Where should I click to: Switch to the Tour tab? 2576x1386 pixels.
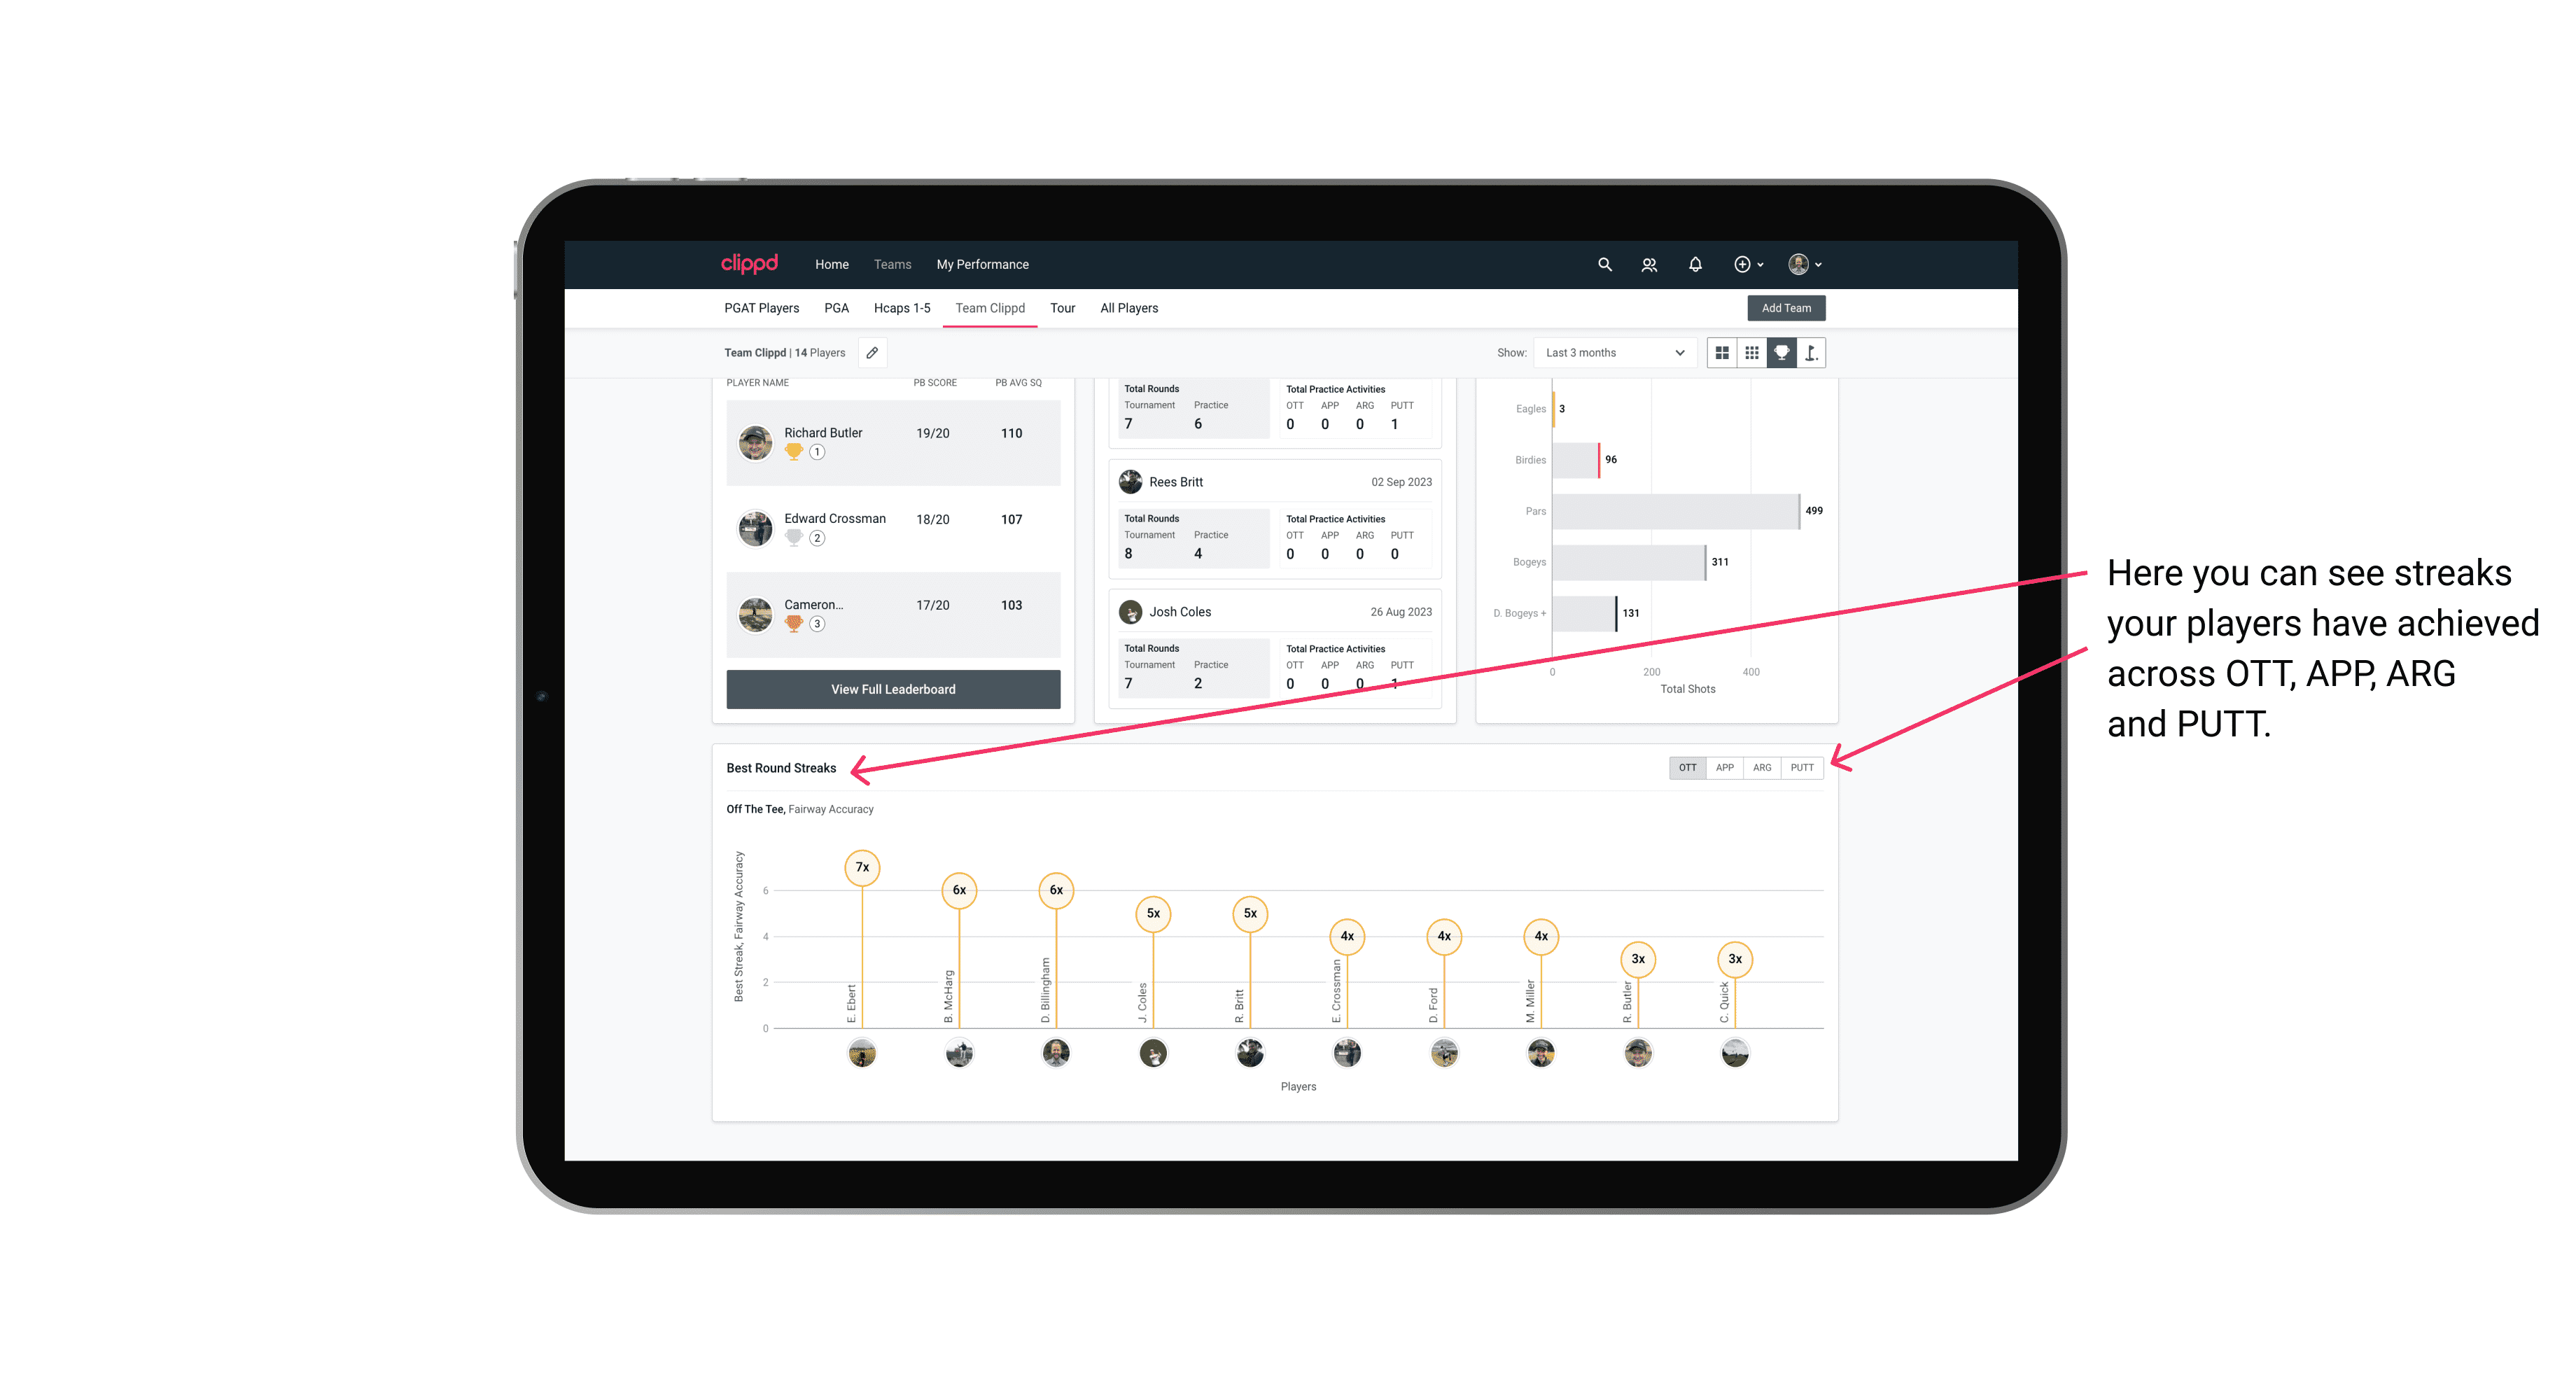[1061, 309]
